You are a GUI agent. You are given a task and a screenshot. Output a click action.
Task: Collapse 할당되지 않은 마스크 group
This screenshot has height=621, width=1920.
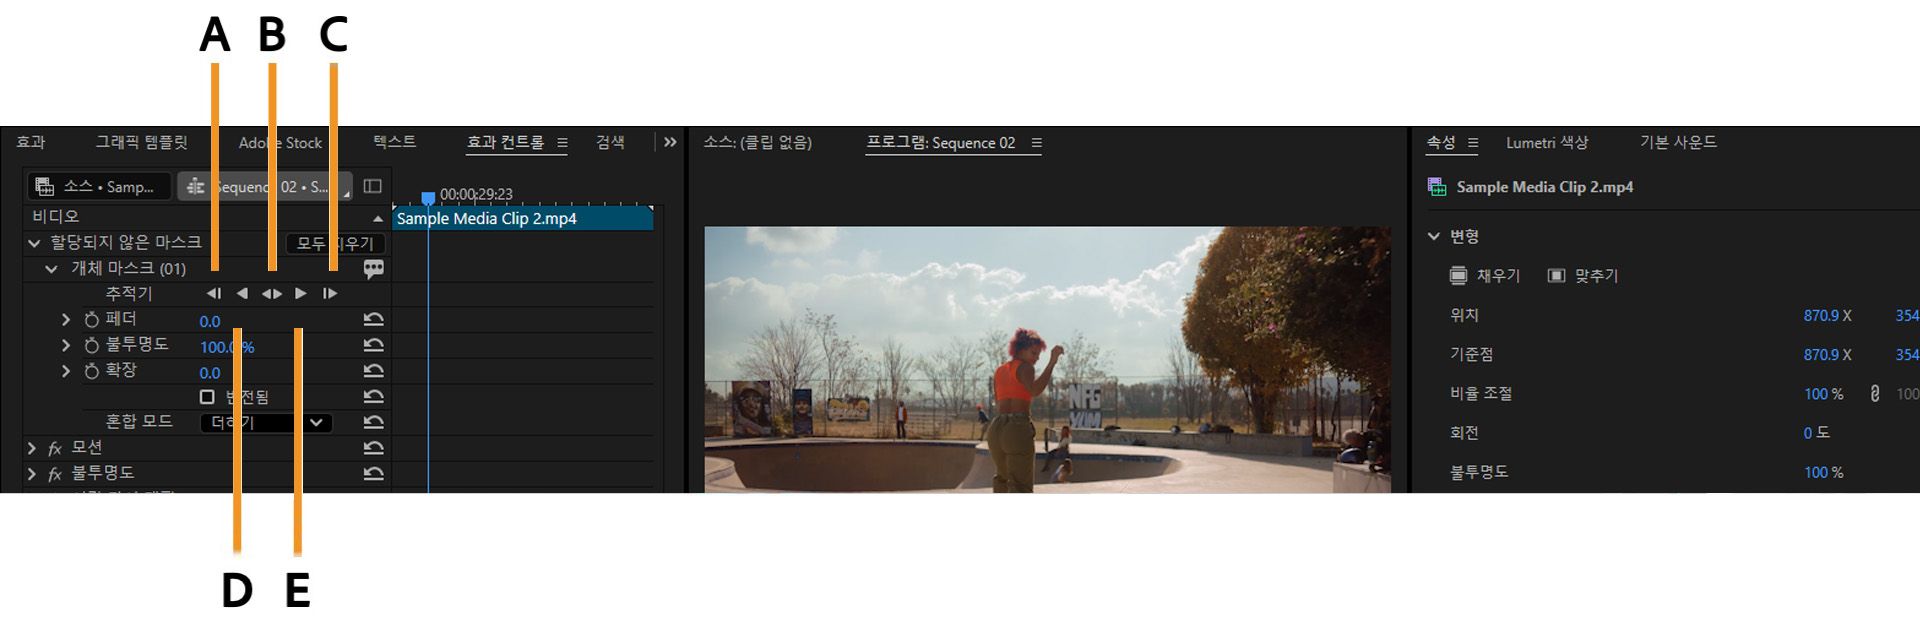pyautogui.click(x=34, y=243)
